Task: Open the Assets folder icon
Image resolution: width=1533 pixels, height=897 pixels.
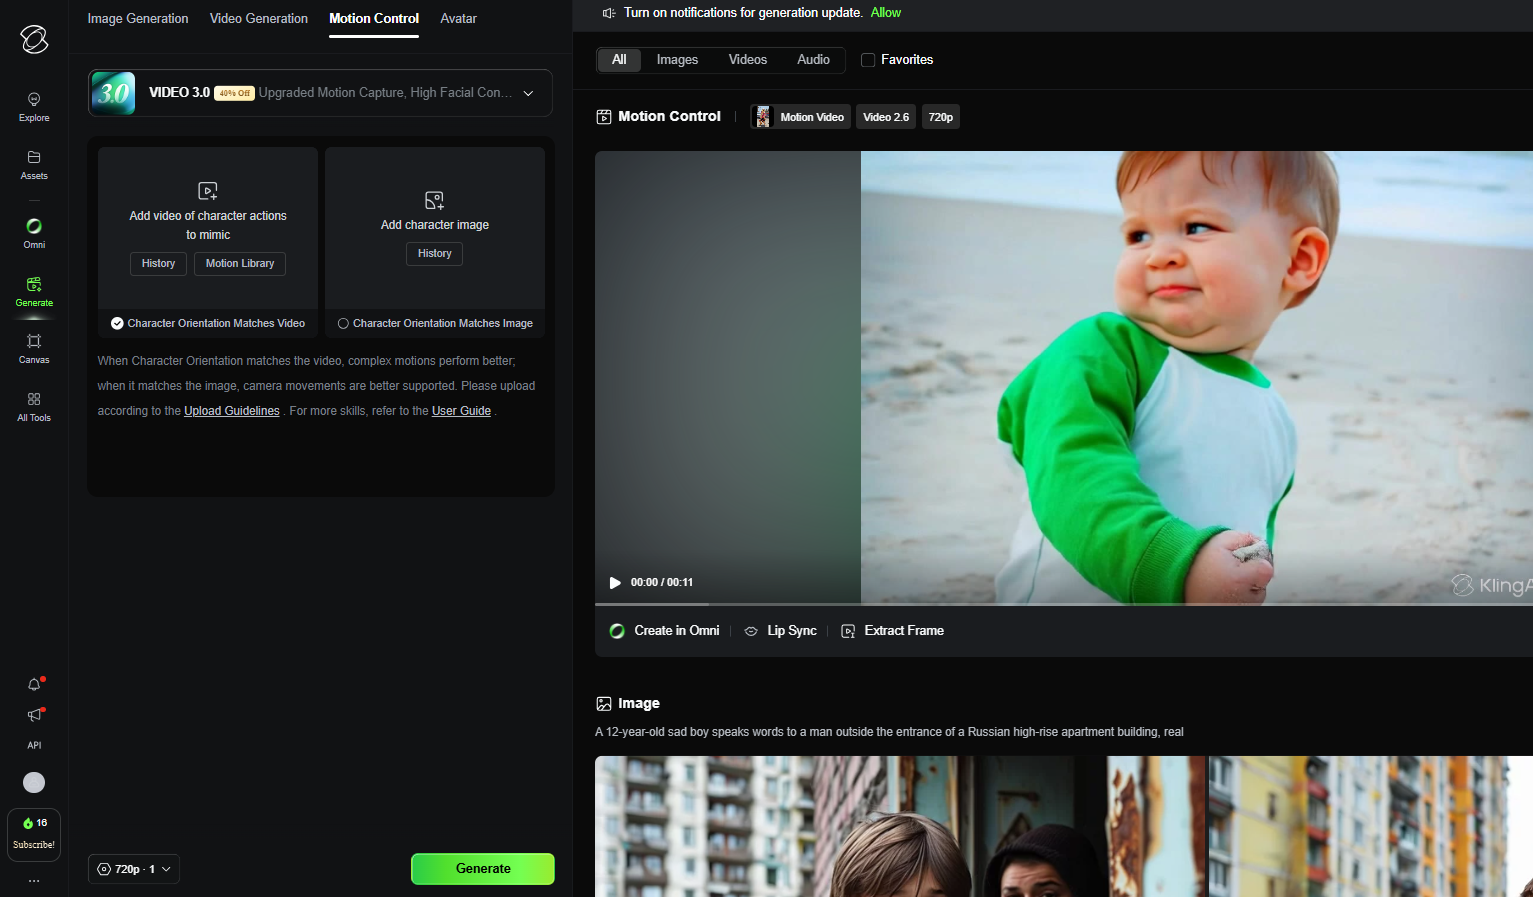Action: coord(34,164)
